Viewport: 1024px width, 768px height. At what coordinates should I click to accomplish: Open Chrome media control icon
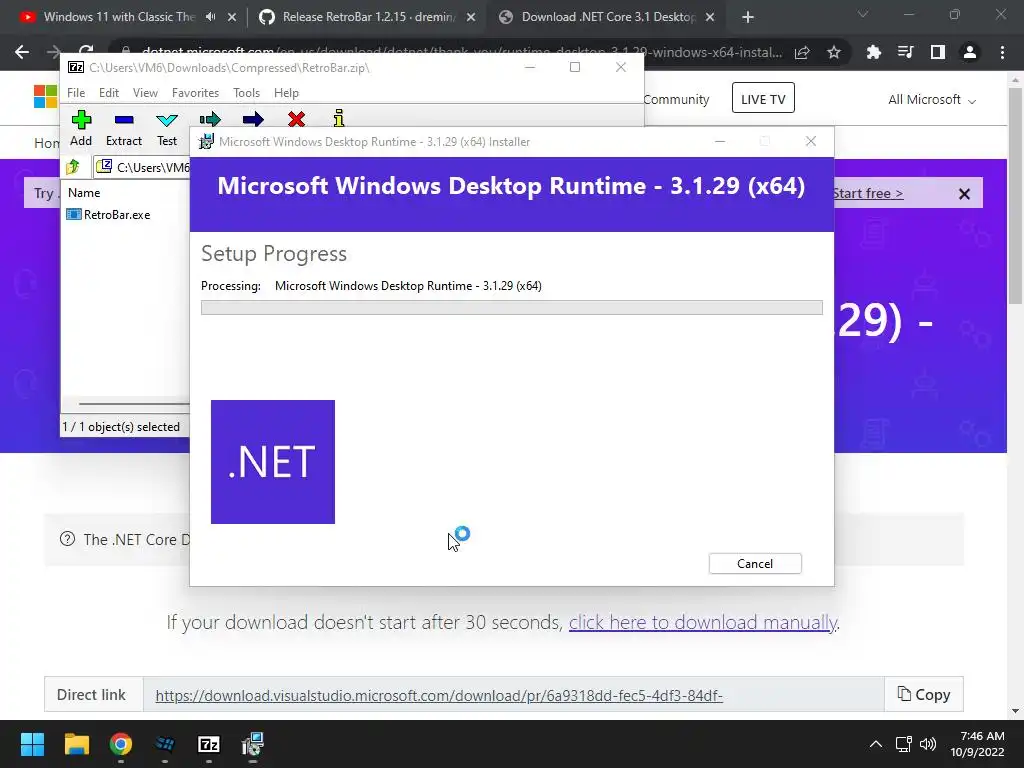tap(905, 52)
